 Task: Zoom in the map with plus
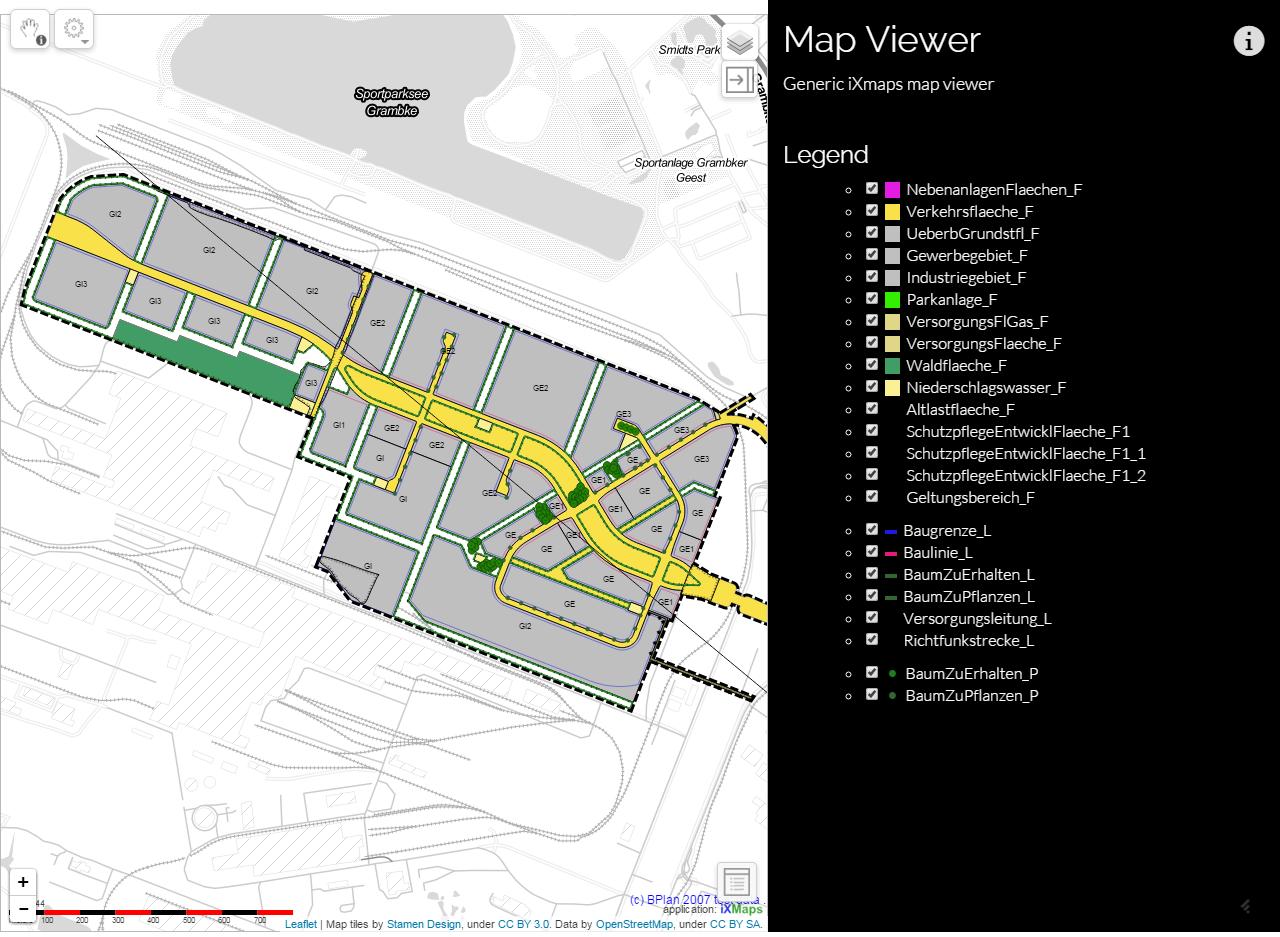[23, 882]
